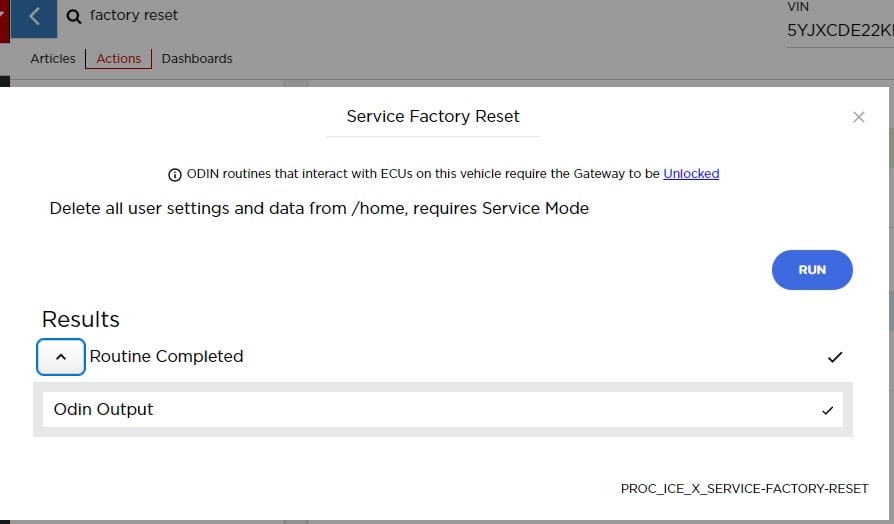This screenshot has width=894, height=524.
Task: Click the blue back arrow button
Action: pyautogui.click(x=35, y=17)
